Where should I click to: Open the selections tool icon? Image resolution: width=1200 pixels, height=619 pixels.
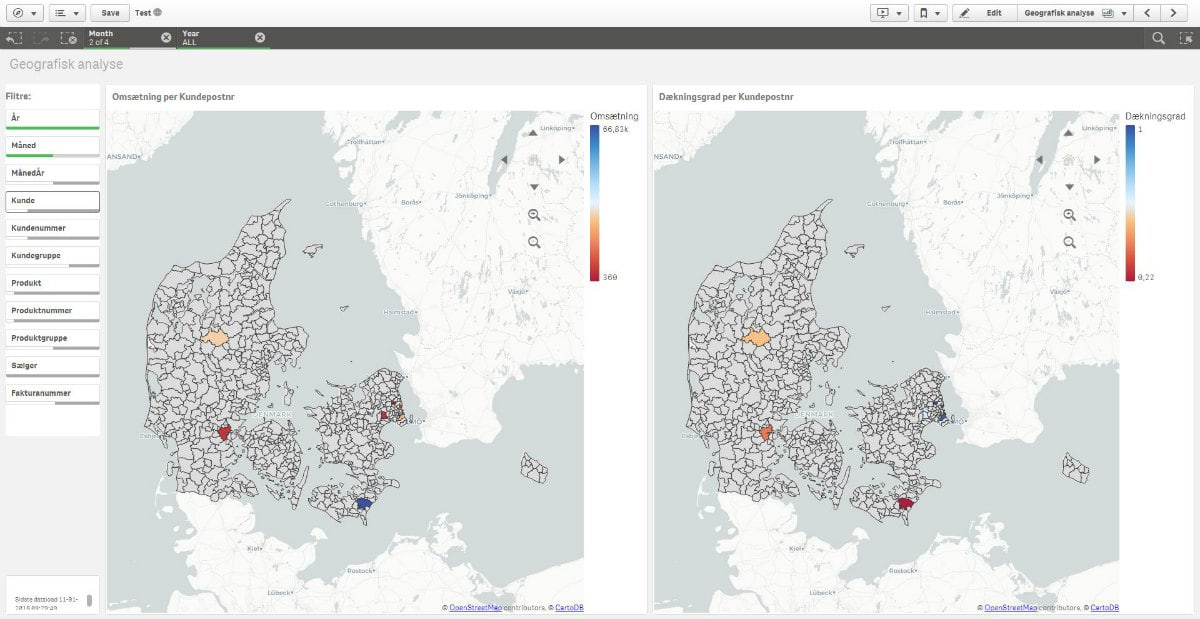coord(1186,38)
